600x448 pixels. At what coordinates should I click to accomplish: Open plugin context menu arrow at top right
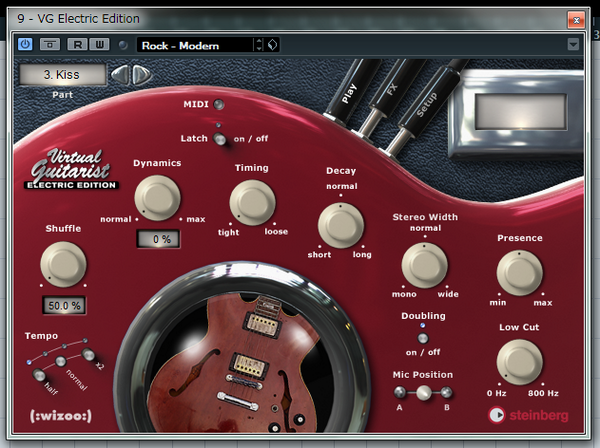pos(573,44)
